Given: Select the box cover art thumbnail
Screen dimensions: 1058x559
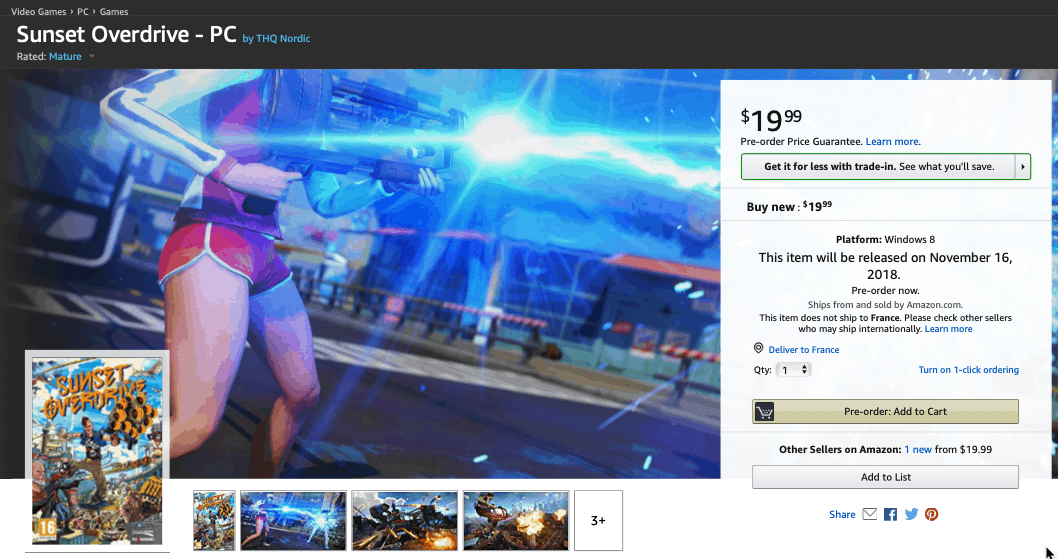Looking at the screenshot, I should click(215, 521).
